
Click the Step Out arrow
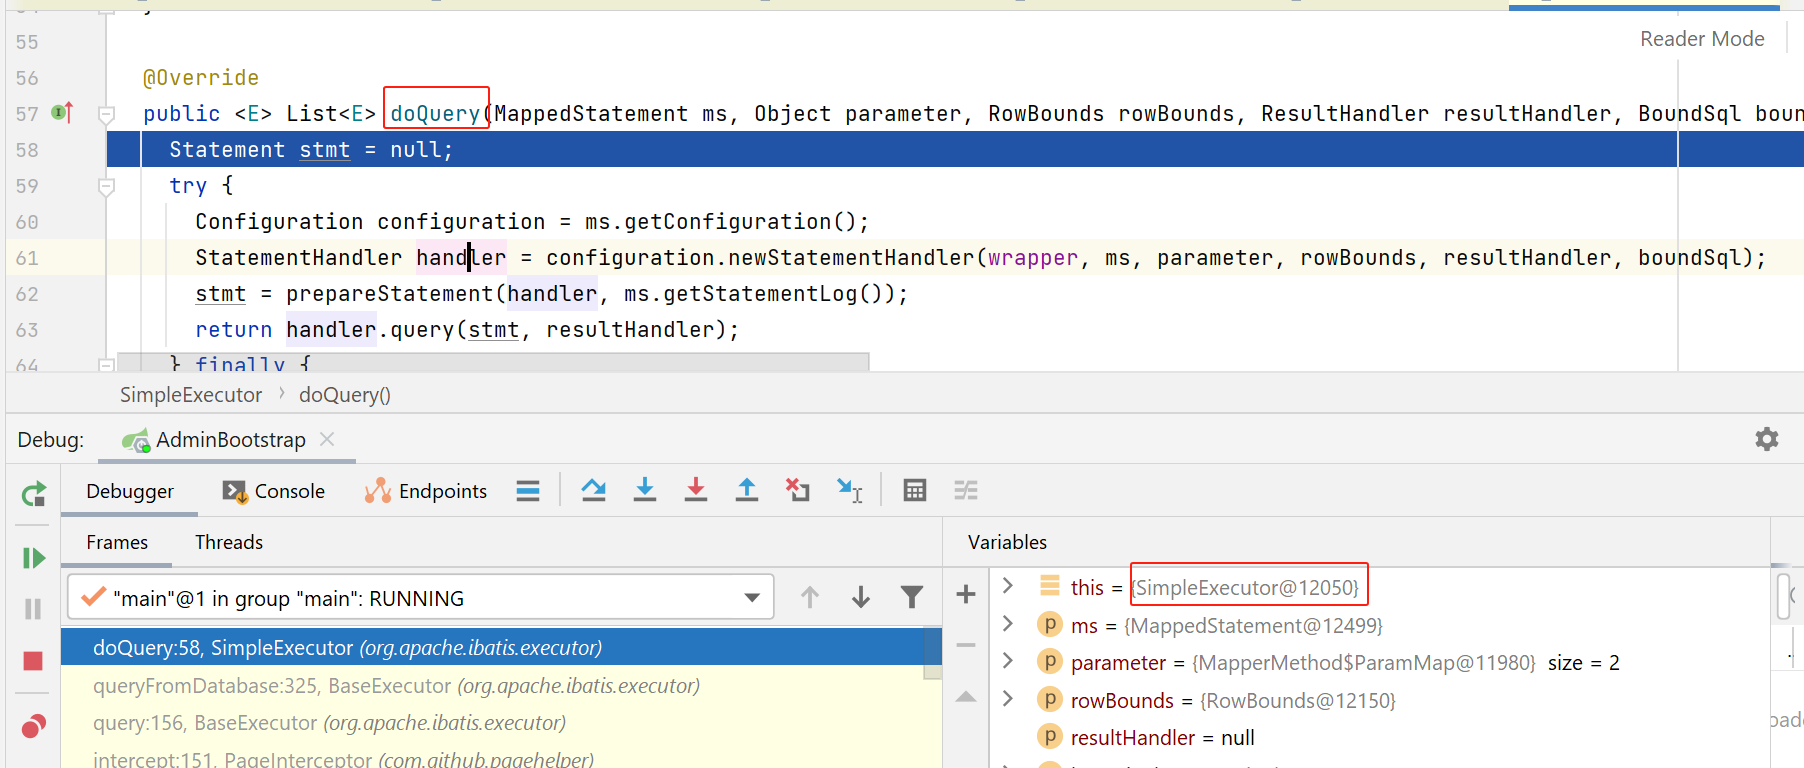(747, 490)
